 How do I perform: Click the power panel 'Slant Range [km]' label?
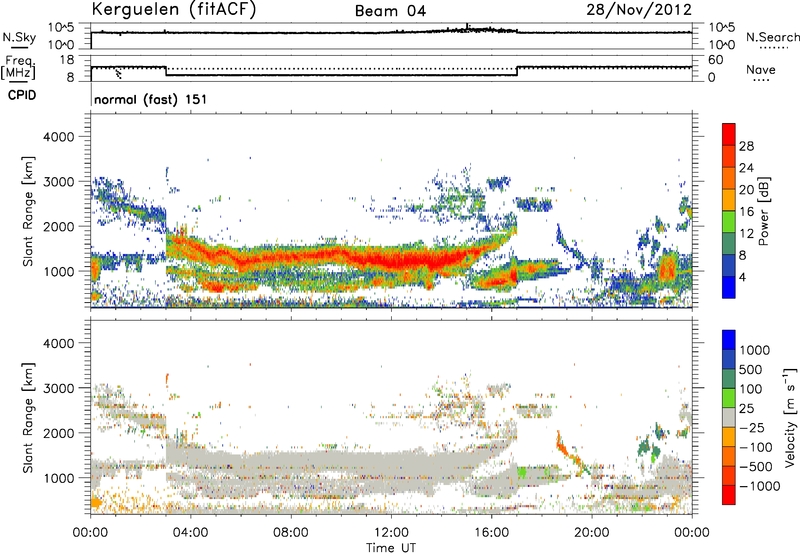(x=28, y=211)
